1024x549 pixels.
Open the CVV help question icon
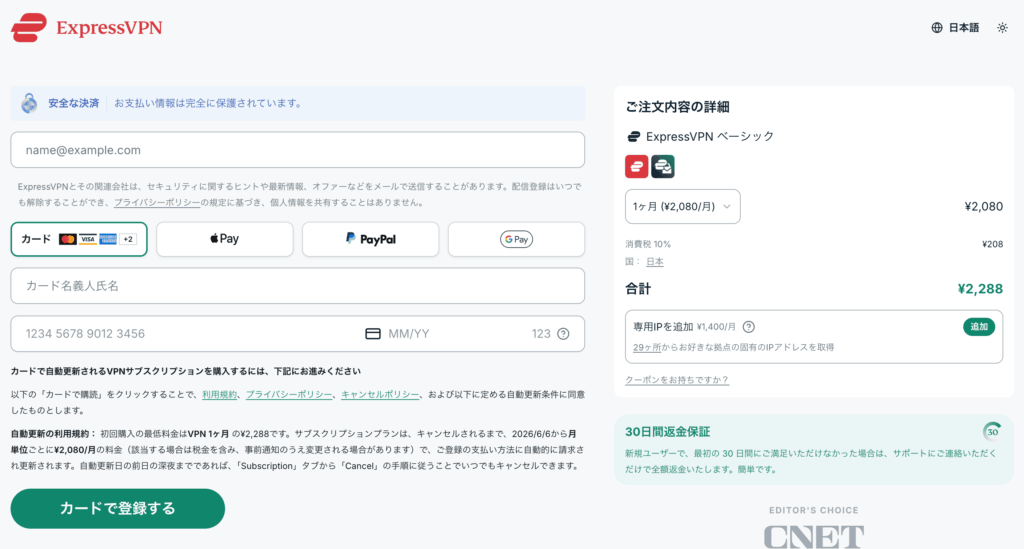point(563,334)
